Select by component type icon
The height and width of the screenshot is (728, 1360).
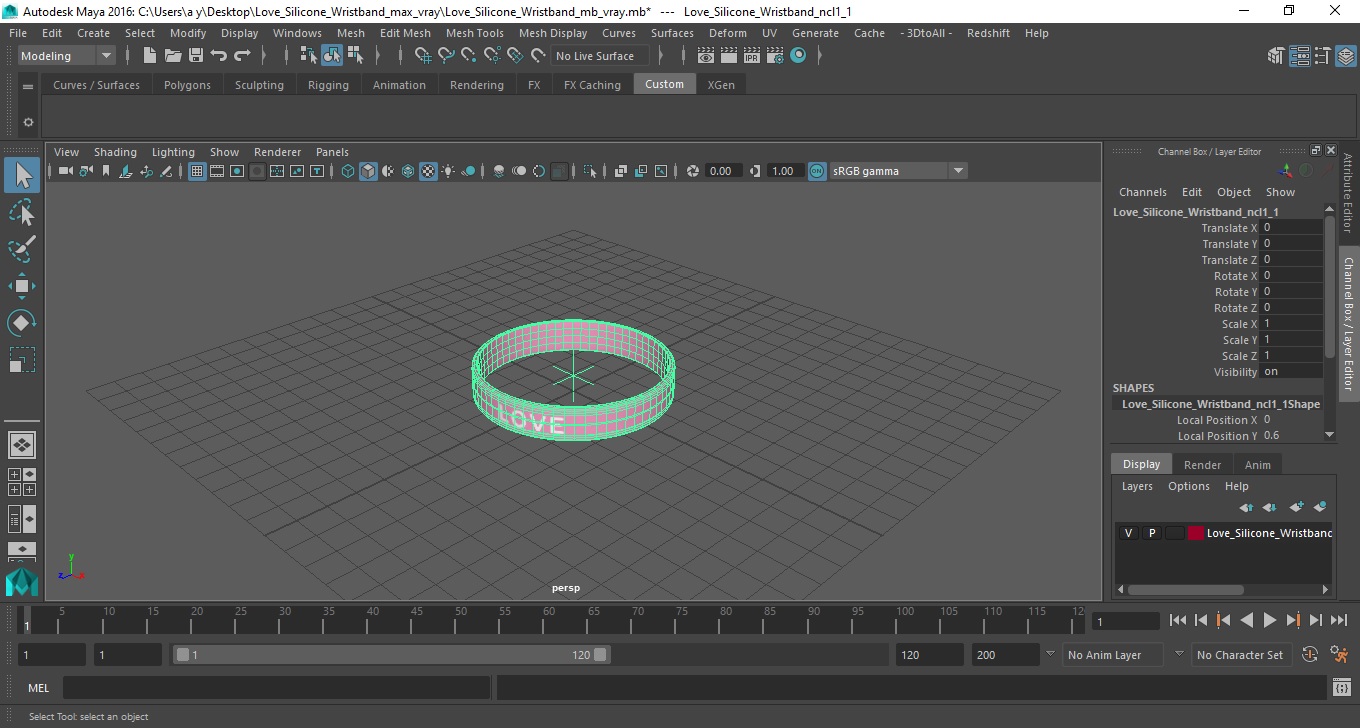pyautogui.click(x=355, y=56)
